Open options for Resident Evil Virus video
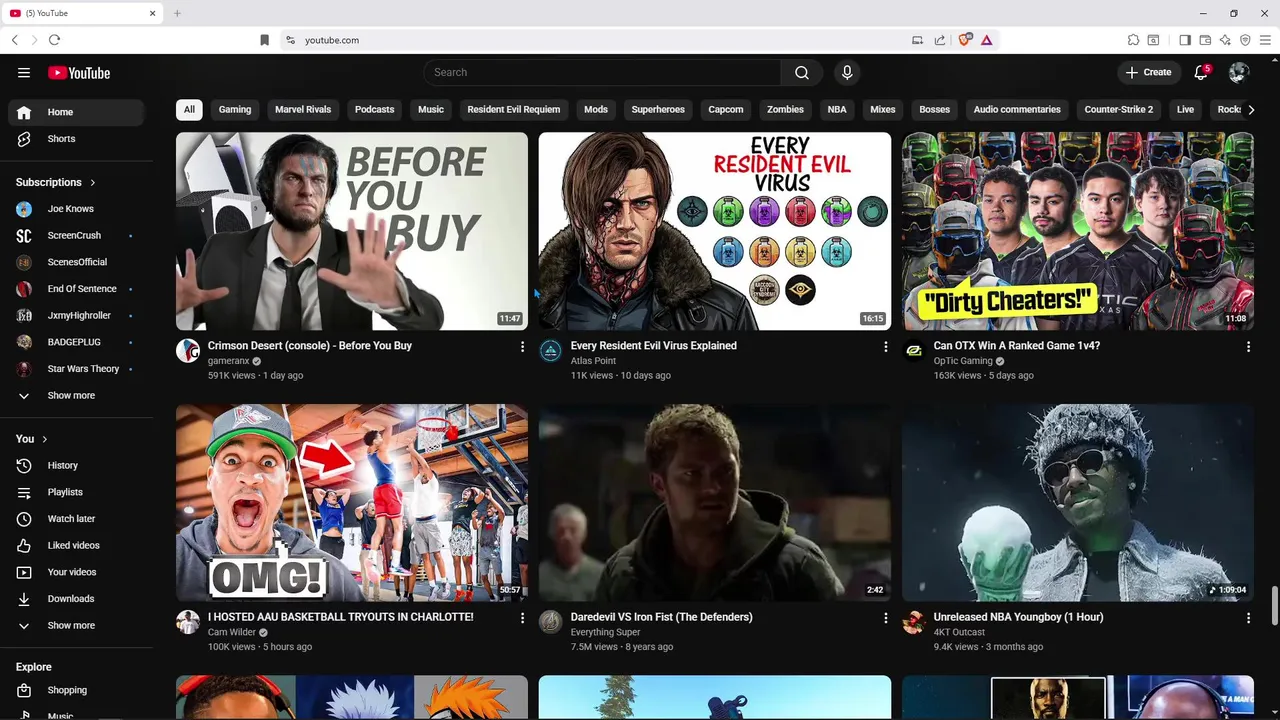 [885, 347]
